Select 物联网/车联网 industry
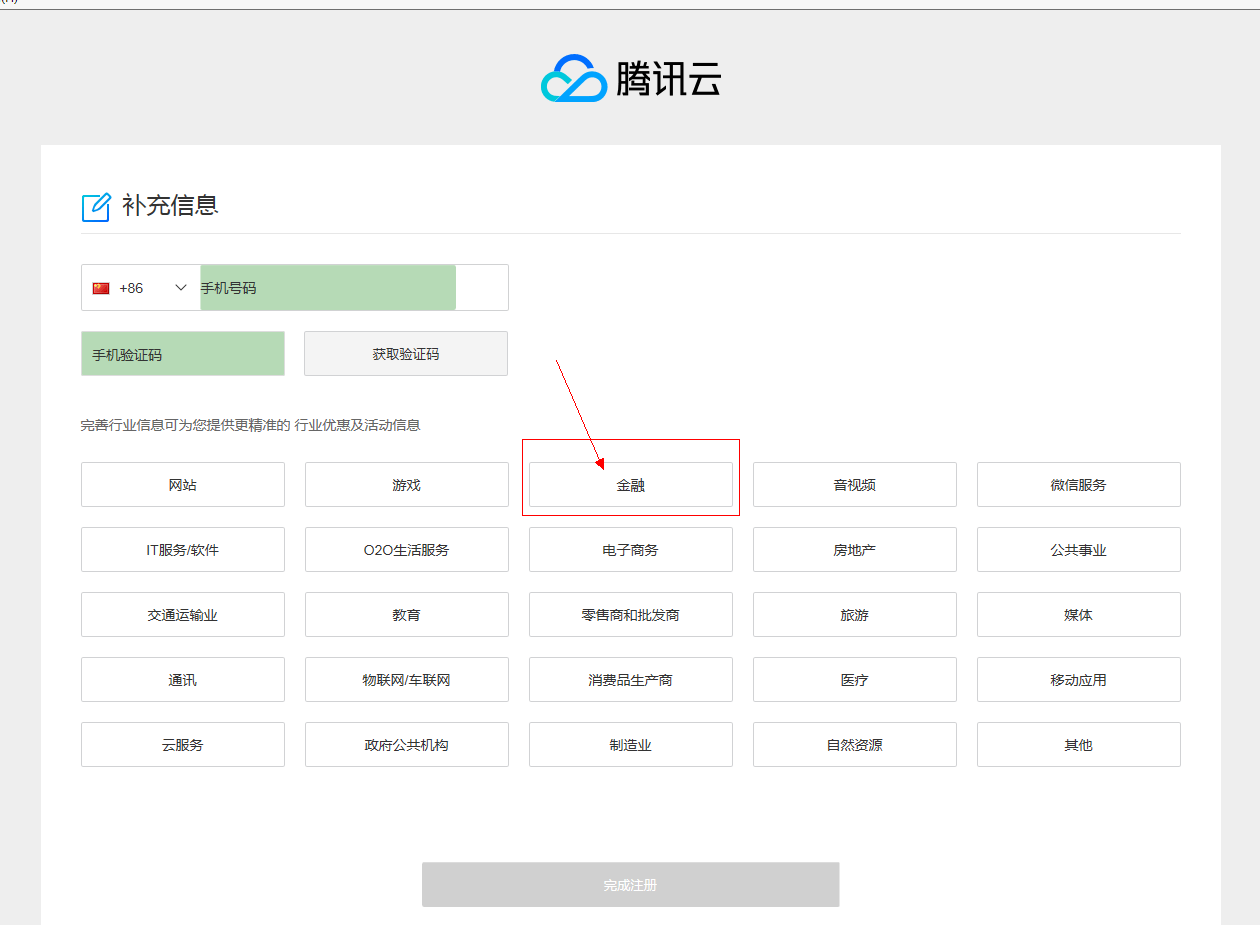1260x925 pixels. pyautogui.click(x=406, y=680)
